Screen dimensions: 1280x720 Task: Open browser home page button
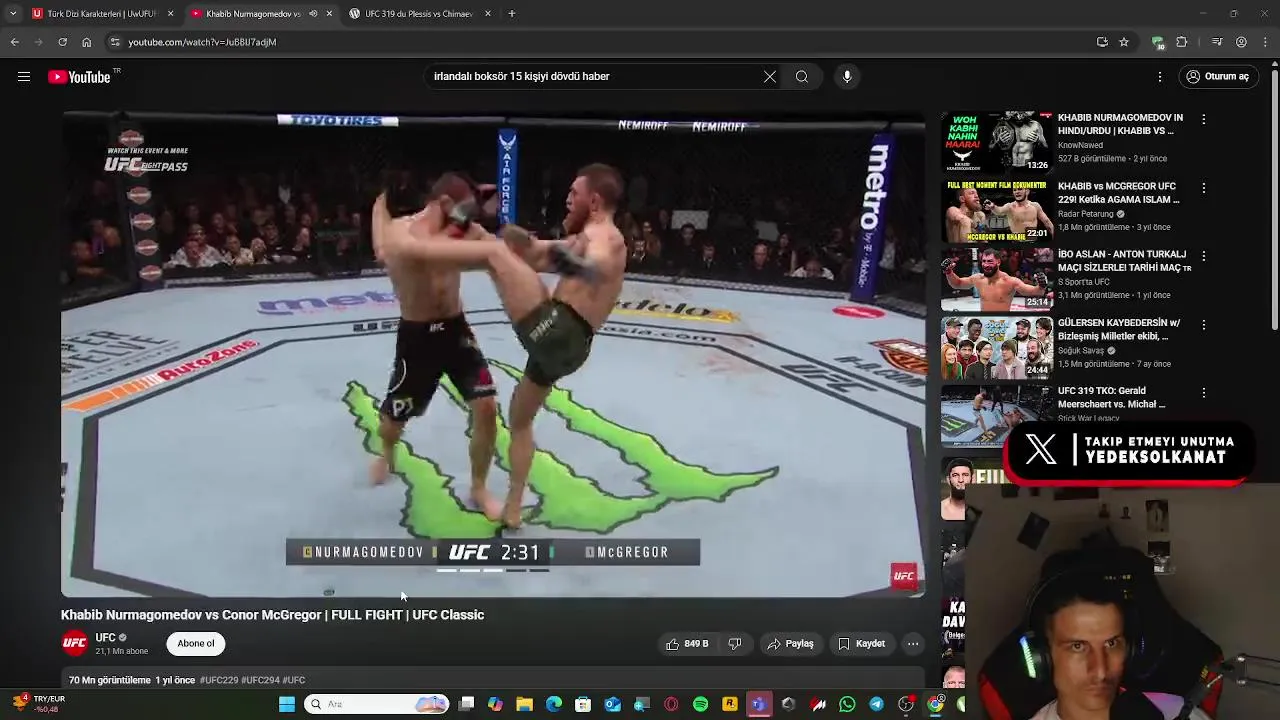86,42
